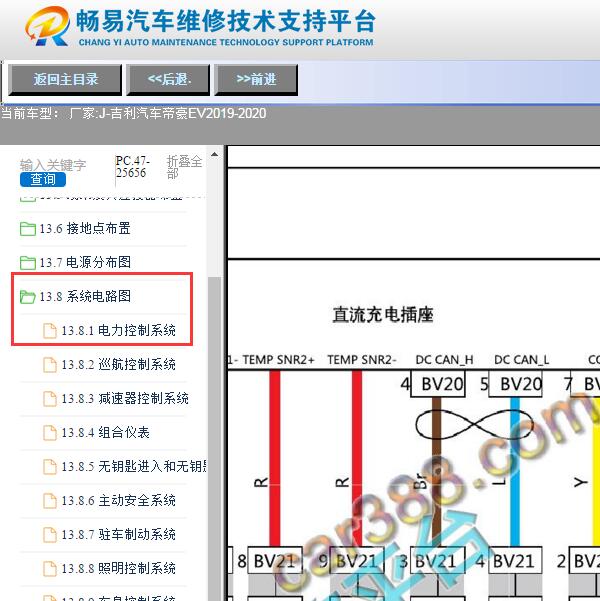Click the 畅易汽车维修技术支持平台 title

click(x=226, y=21)
